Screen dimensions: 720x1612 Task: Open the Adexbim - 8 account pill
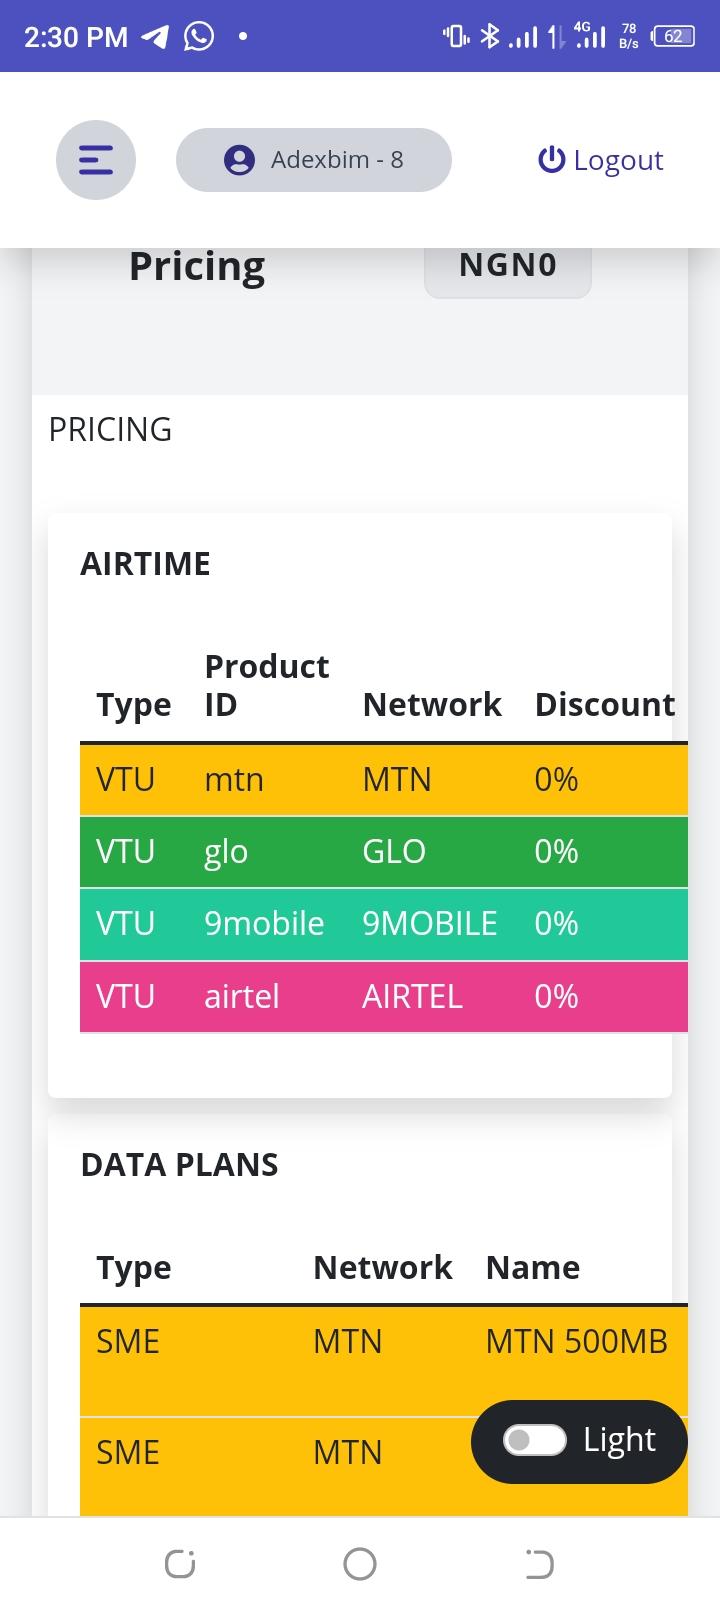[x=314, y=160]
